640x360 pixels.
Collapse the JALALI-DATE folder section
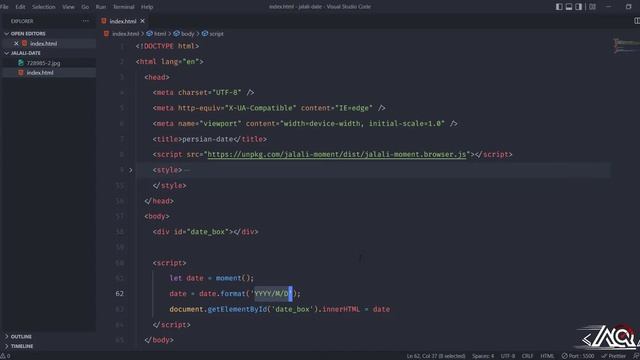tap(6, 53)
